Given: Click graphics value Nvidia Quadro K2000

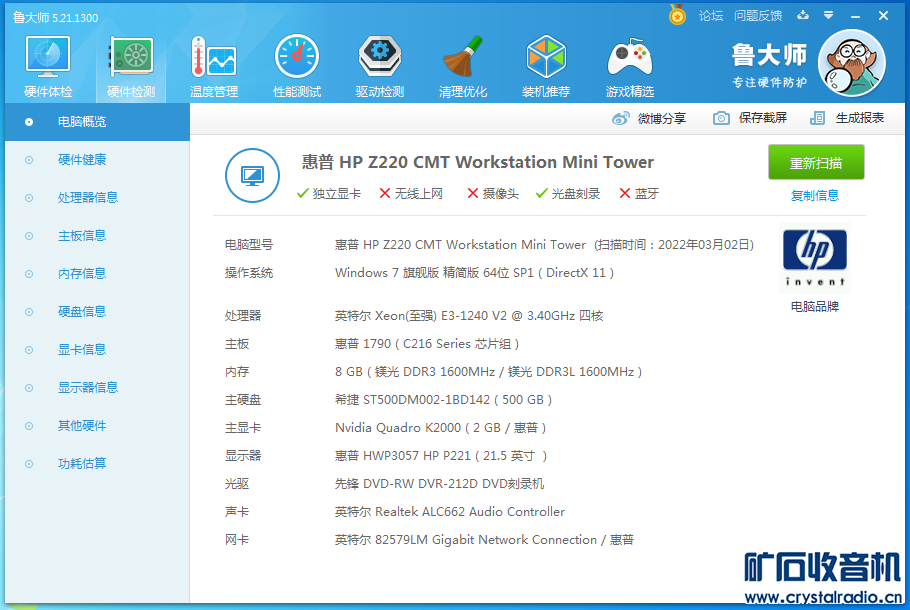Looking at the screenshot, I should tap(440, 428).
